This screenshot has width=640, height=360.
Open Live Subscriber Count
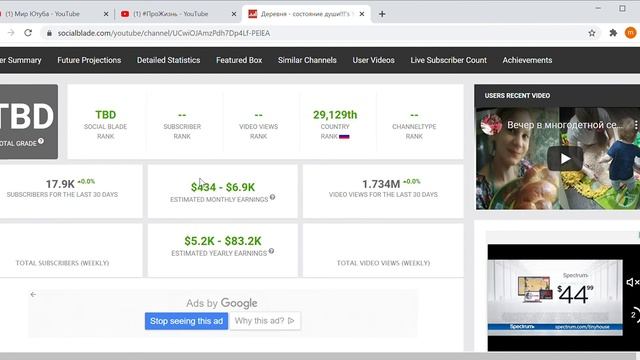tap(449, 60)
